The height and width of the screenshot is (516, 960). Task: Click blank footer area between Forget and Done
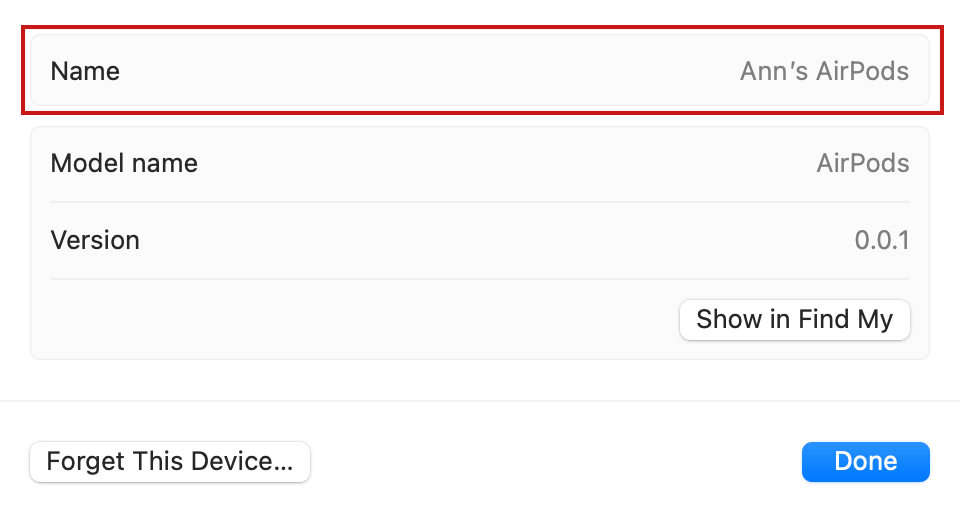pos(555,462)
